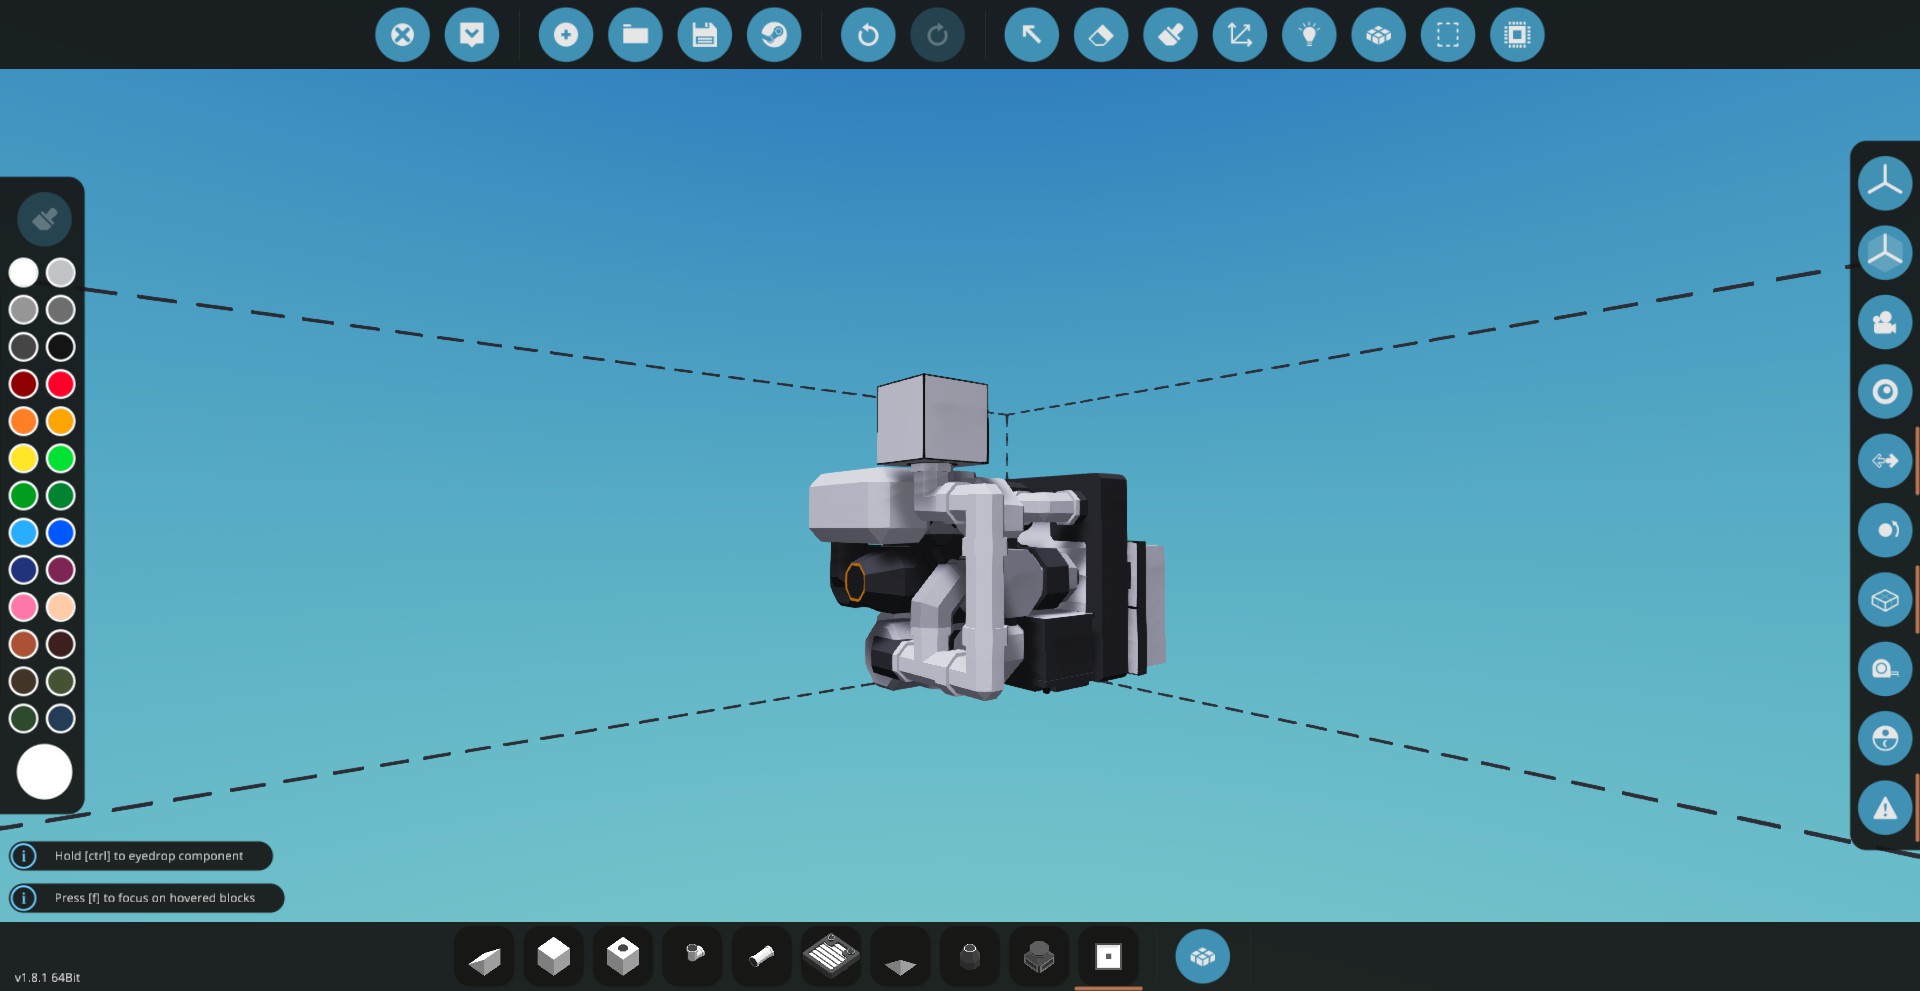1920x991 pixels.
Task: Click the rotating circle icon on right panel
Action: coord(1885,530)
